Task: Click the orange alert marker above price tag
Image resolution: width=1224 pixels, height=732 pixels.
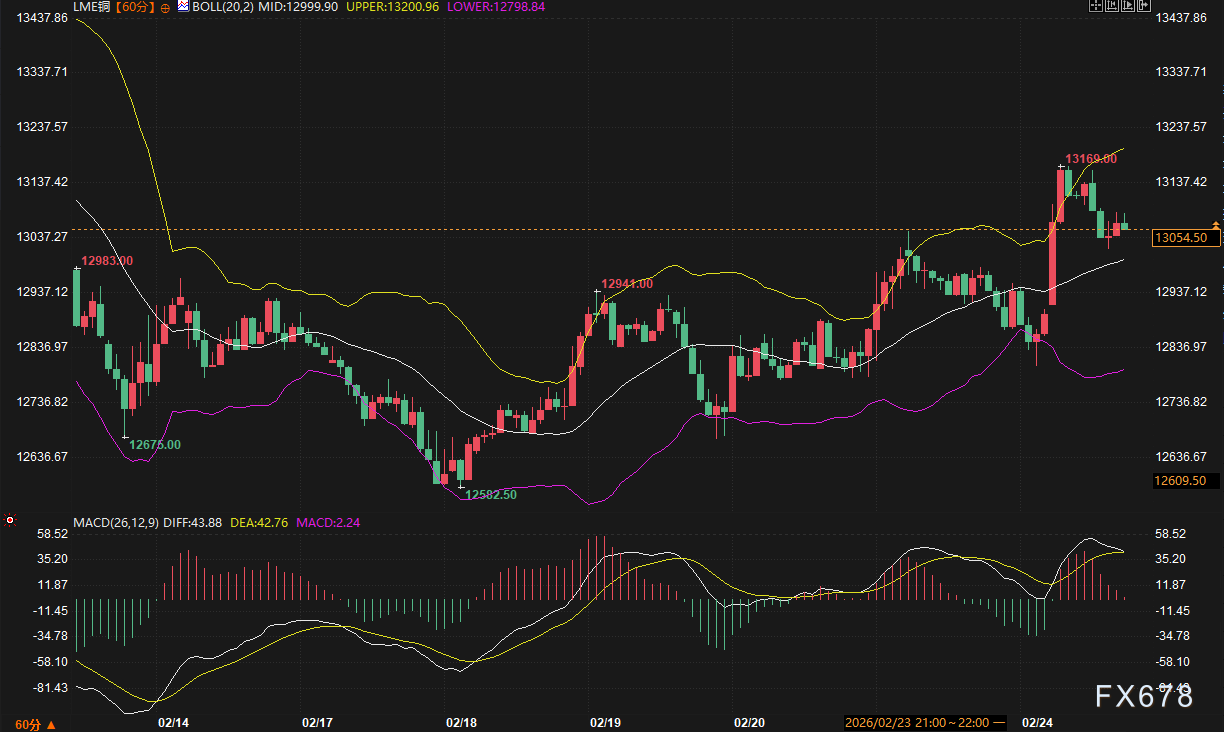Action: (x=1215, y=224)
